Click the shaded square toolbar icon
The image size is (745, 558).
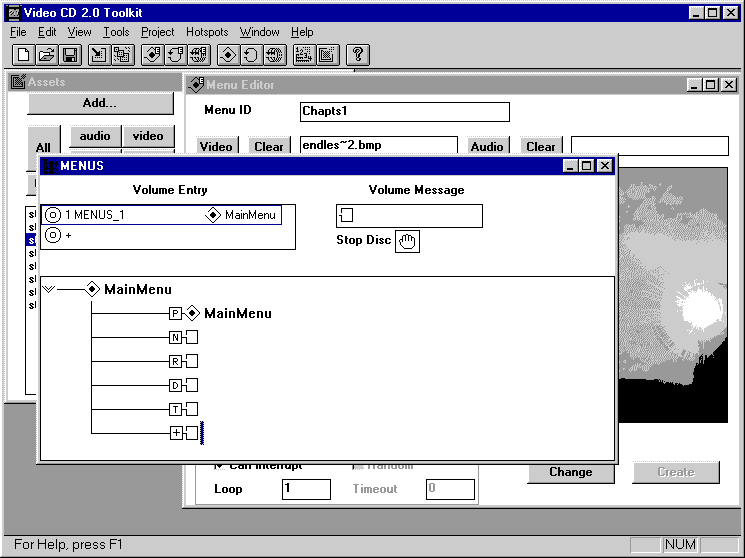[x=328, y=55]
